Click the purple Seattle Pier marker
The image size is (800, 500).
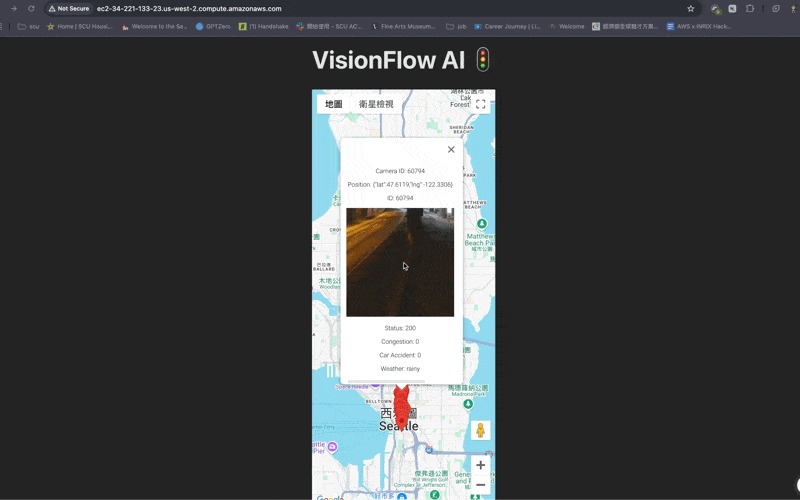pos(332,447)
